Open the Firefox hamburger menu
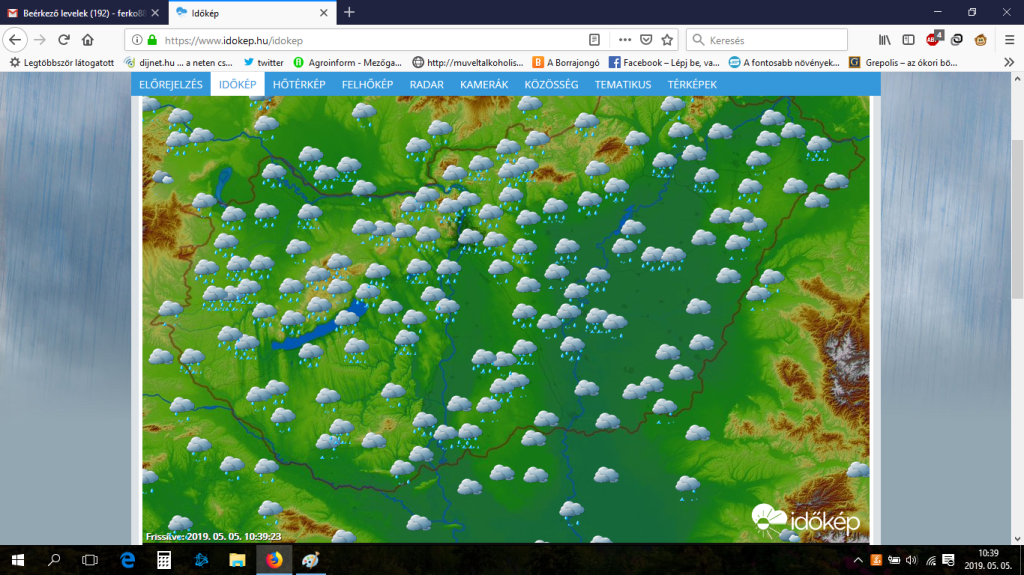The image size is (1024, 575). click(x=1008, y=40)
